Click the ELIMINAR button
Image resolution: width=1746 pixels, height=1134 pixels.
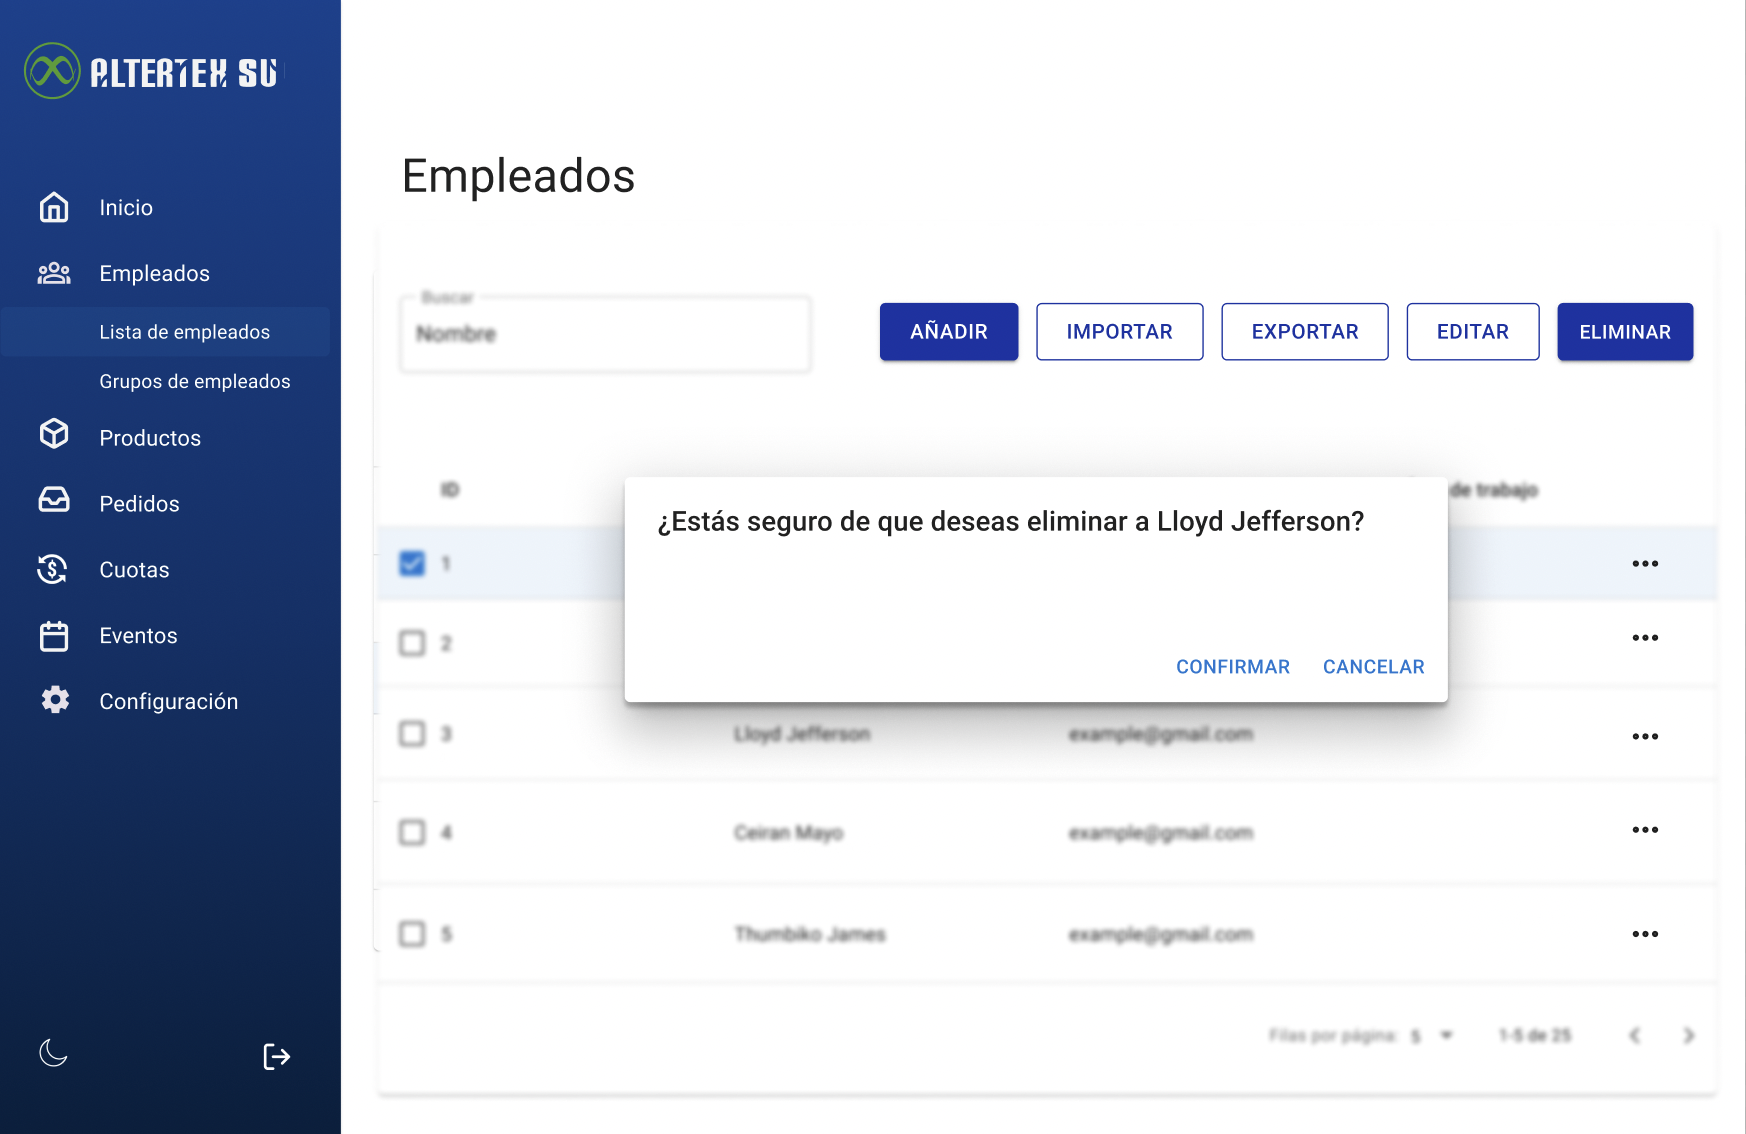coord(1625,332)
